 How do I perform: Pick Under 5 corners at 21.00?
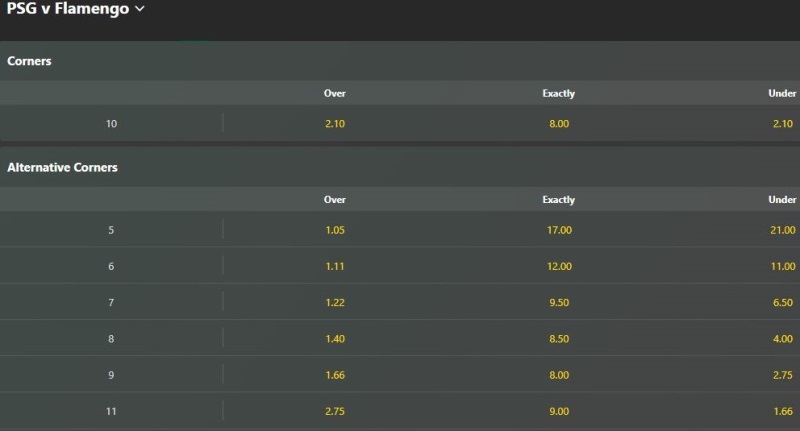(x=780, y=230)
